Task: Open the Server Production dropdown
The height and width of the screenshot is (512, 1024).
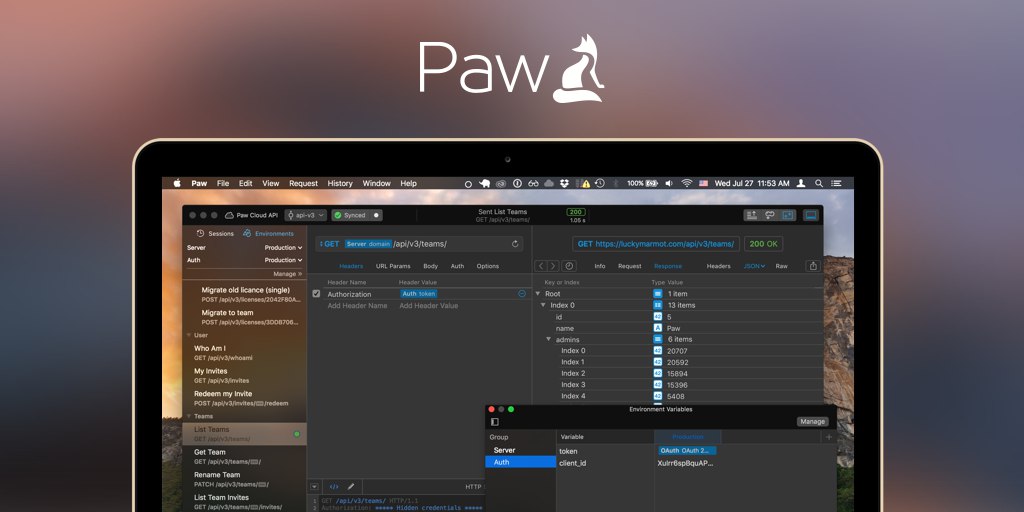Action: click(283, 248)
